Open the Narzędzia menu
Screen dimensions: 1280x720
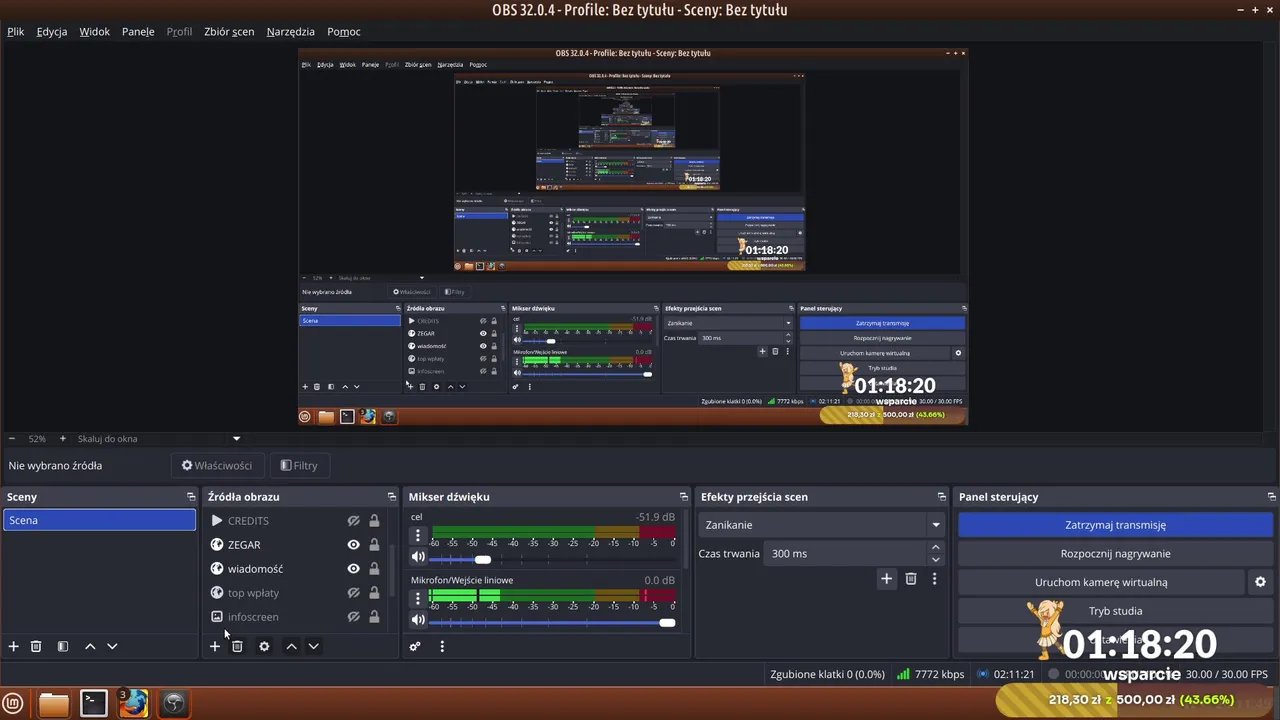(x=291, y=32)
